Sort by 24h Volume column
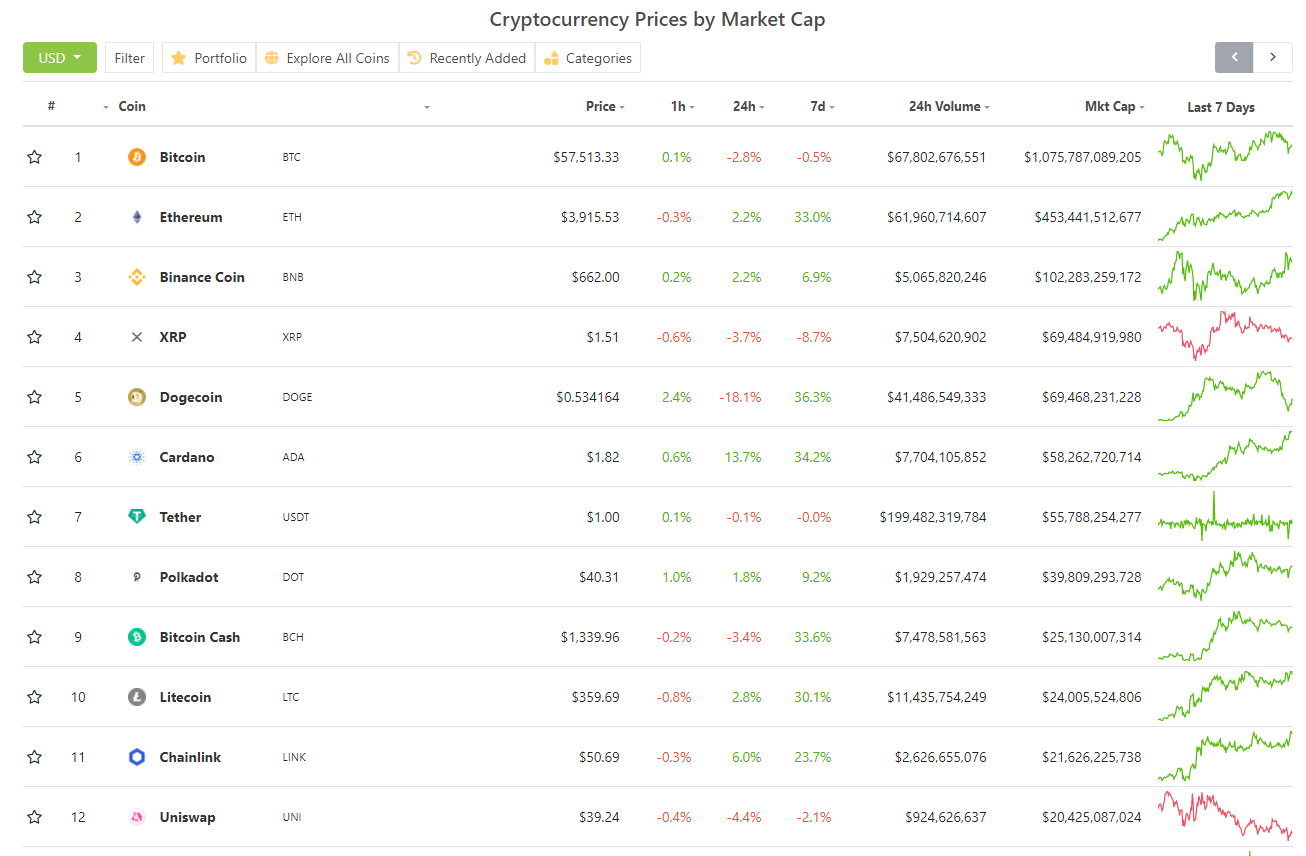The height and width of the screenshot is (856, 1306). click(950, 106)
